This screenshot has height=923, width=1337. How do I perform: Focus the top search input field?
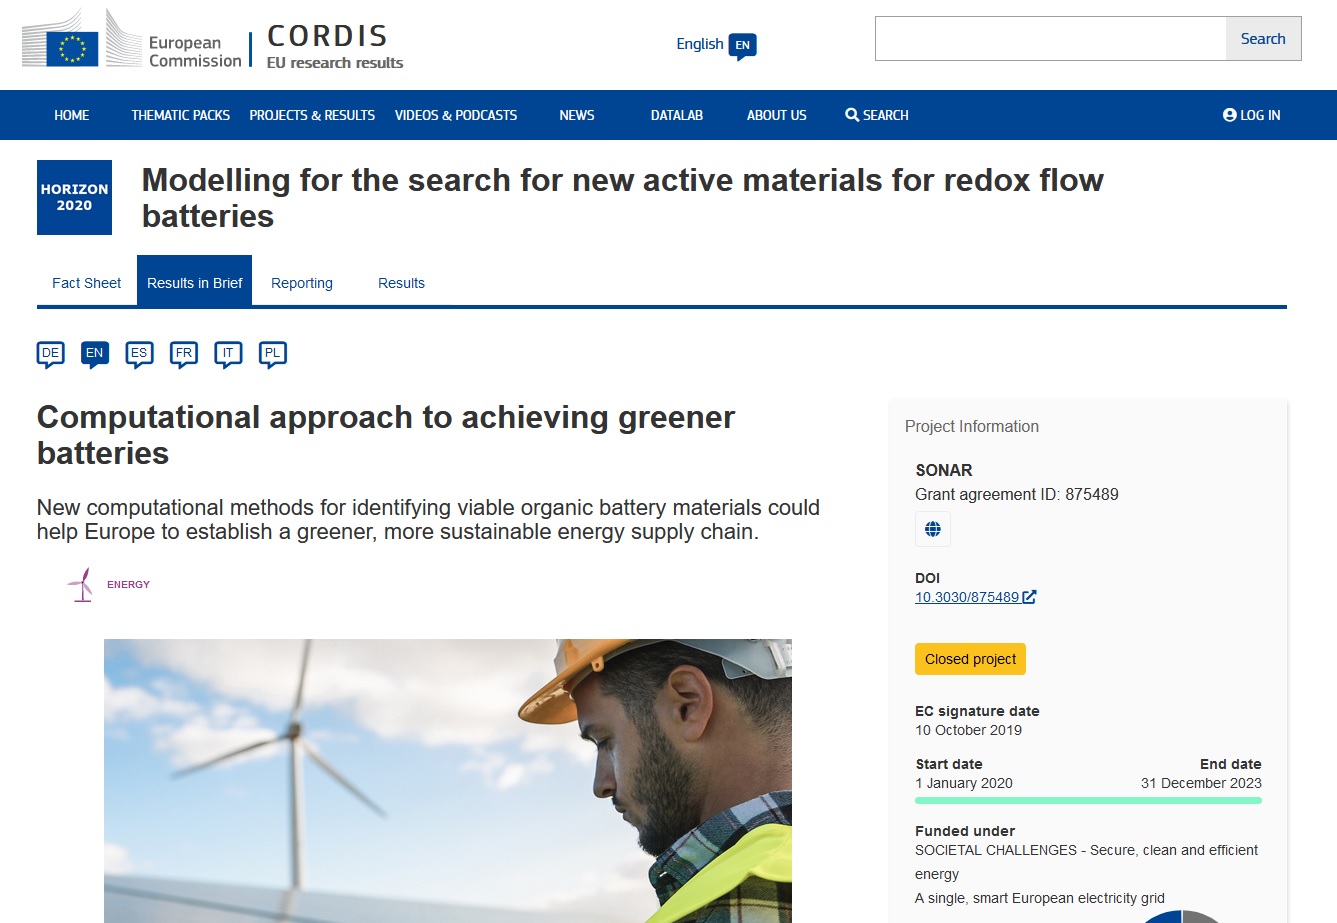(1050, 39)
